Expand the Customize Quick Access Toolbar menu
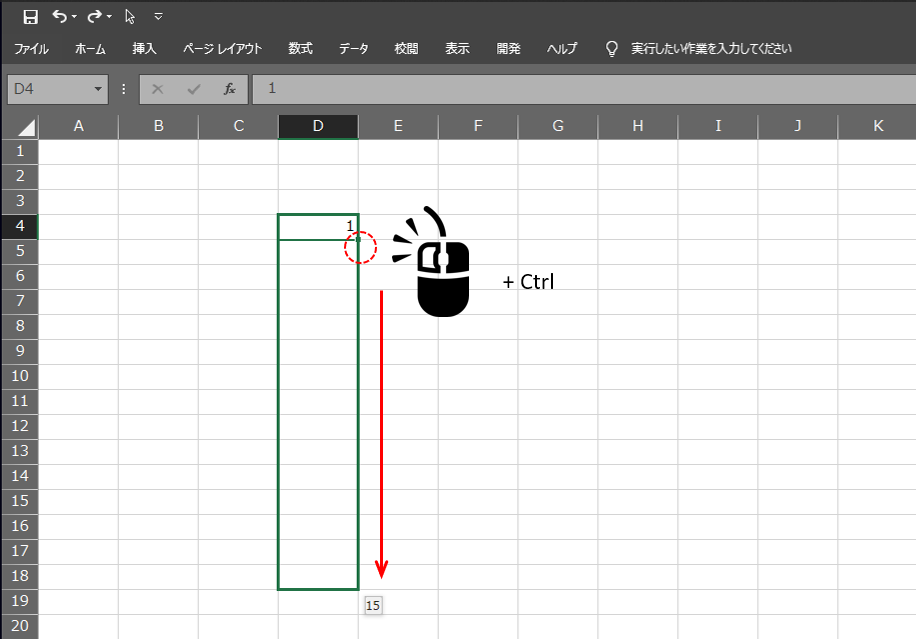This screenshot has height=639, width=916. (x=158, y=17)
